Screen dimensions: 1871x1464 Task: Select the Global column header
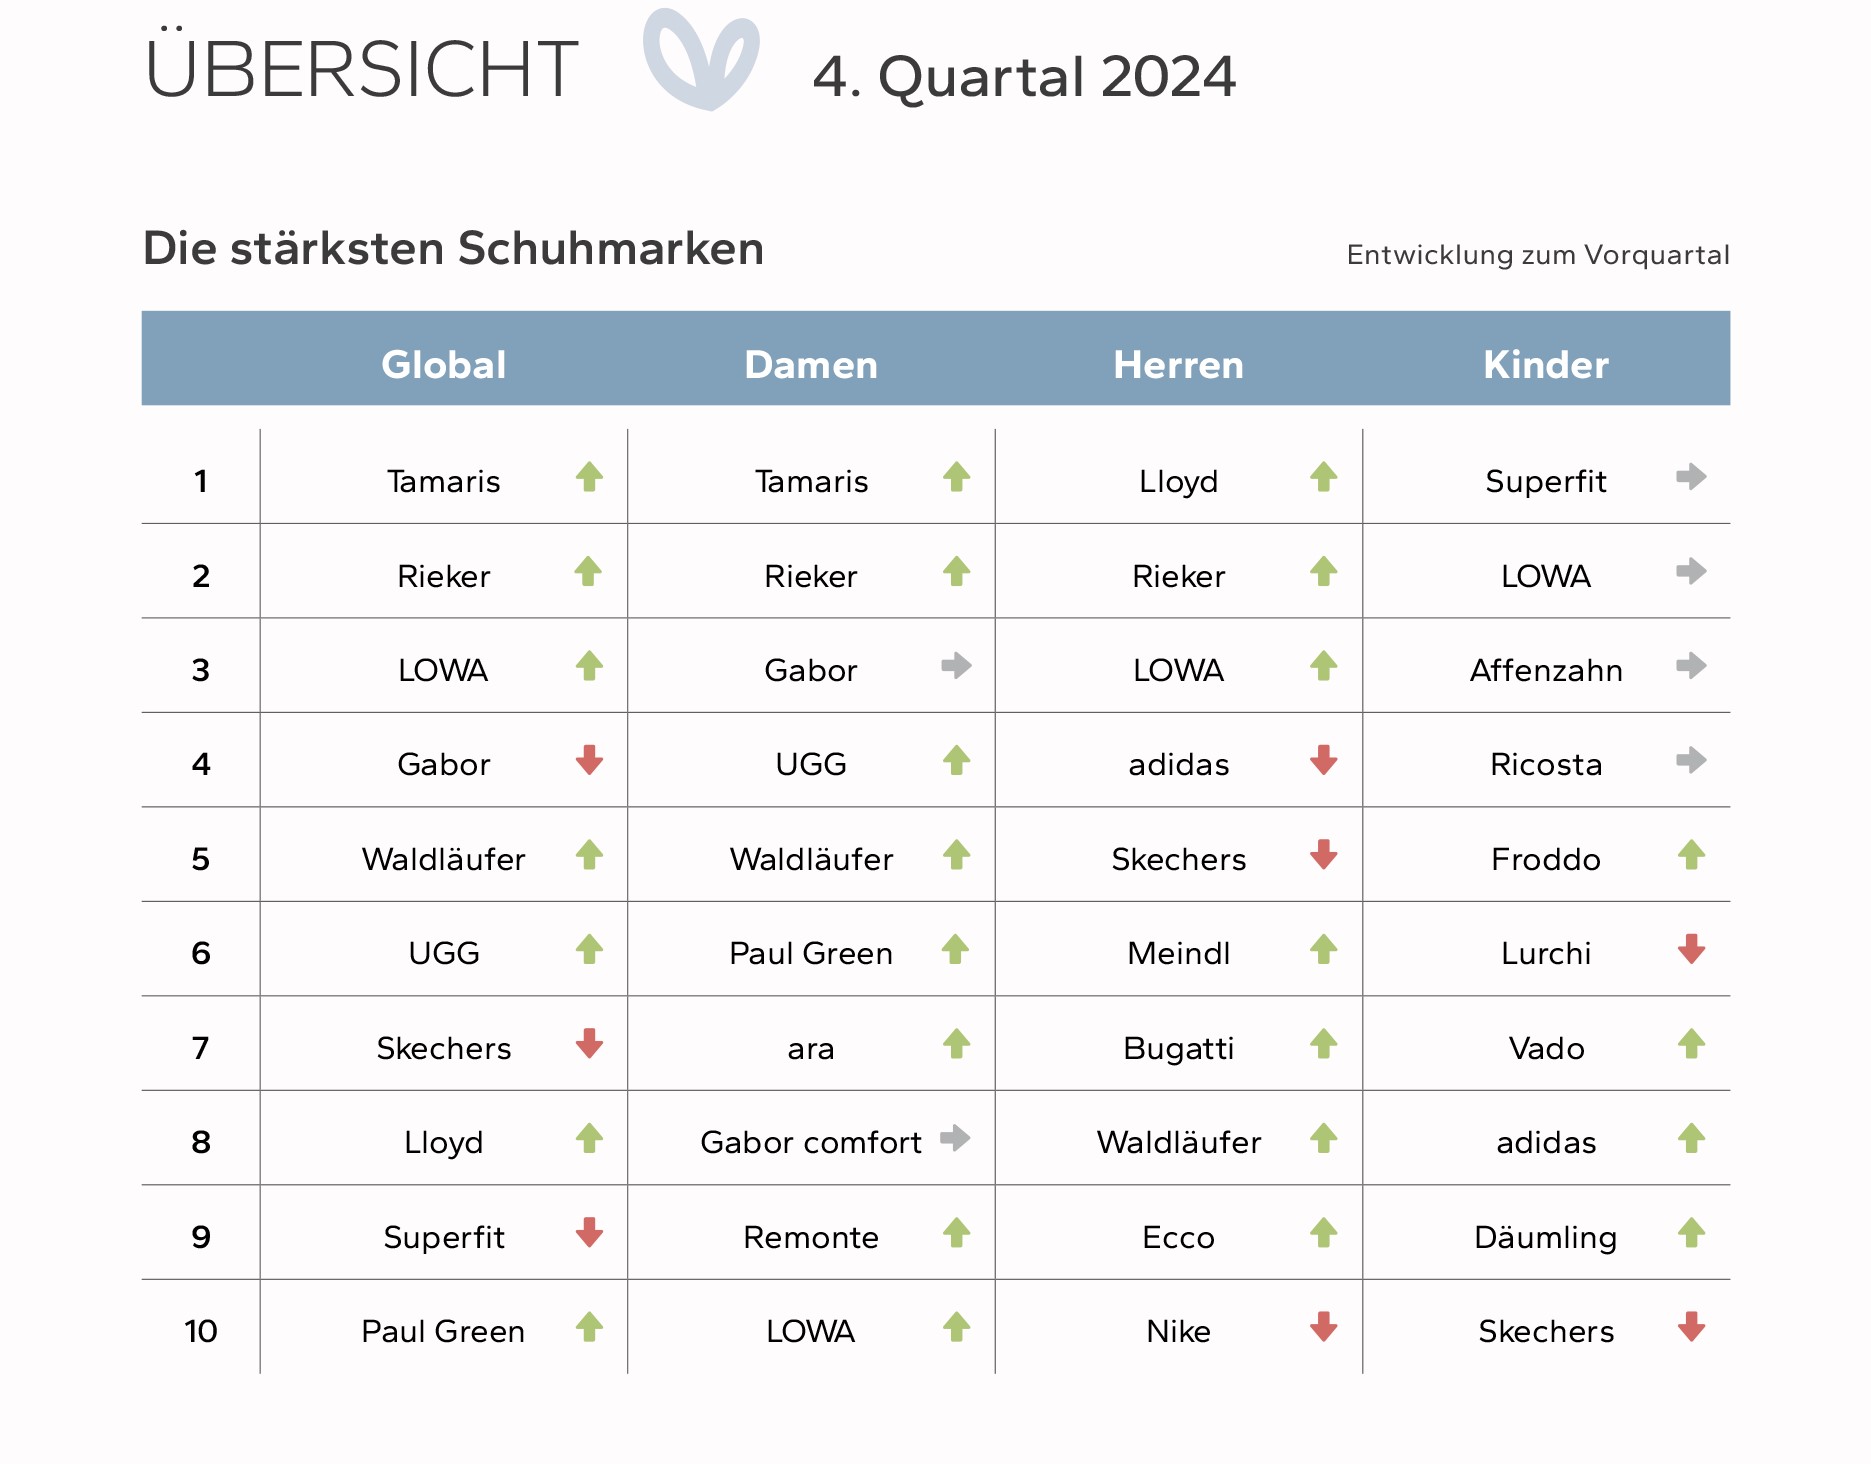click(x=444, y=365)
